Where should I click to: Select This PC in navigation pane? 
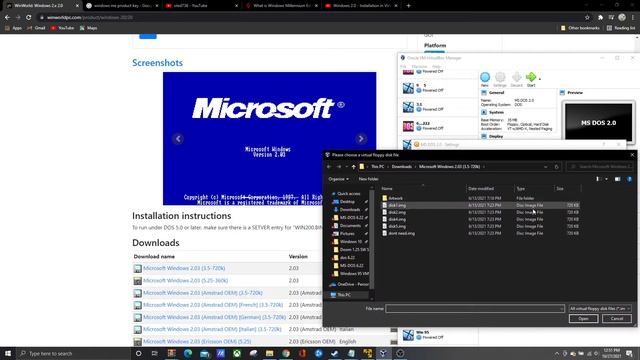(344, 295)
